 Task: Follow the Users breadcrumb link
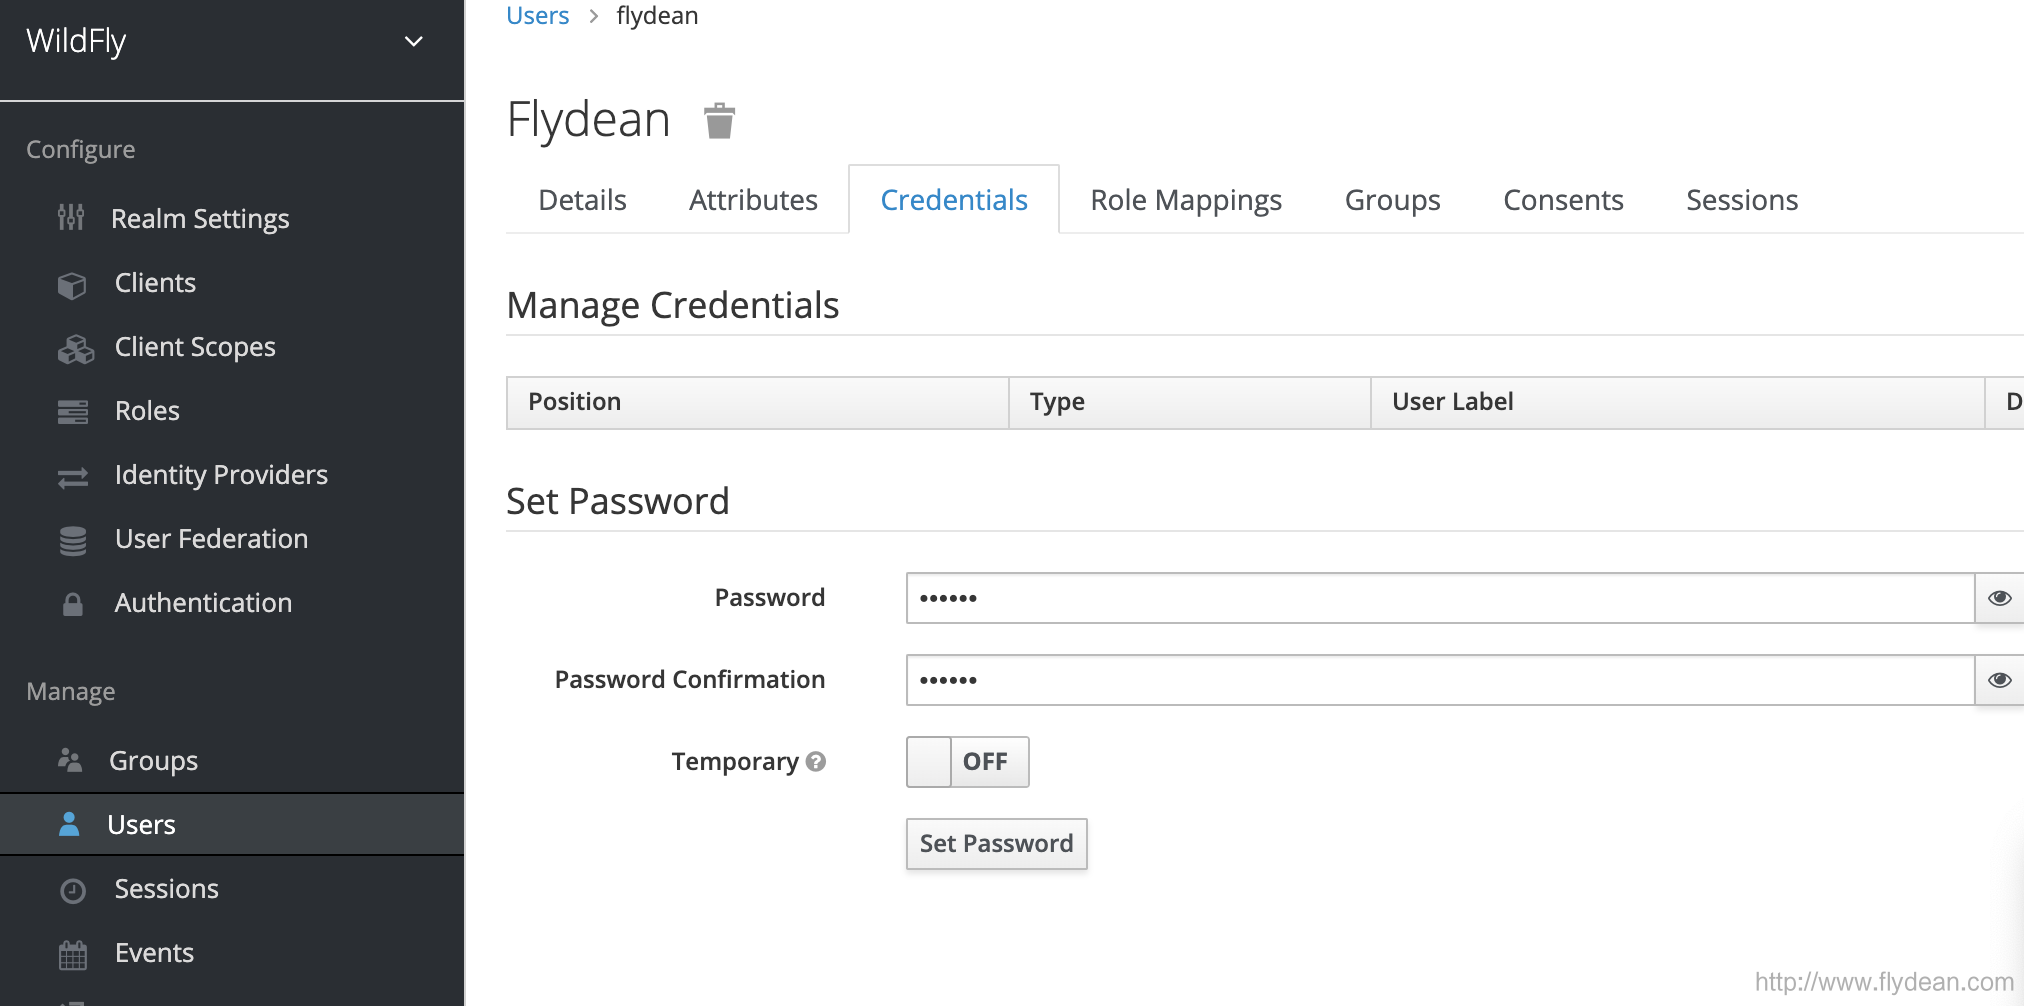pos(537,16)
